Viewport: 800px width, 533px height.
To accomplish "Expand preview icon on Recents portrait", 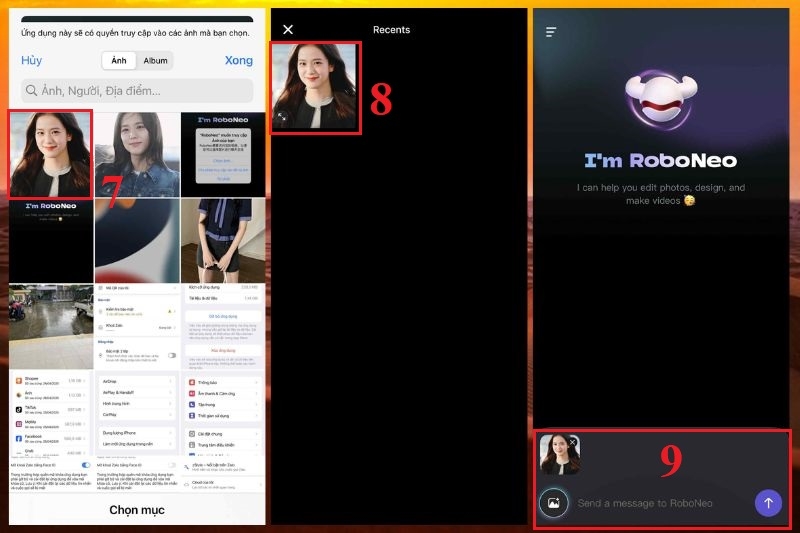I will point(282,117).
